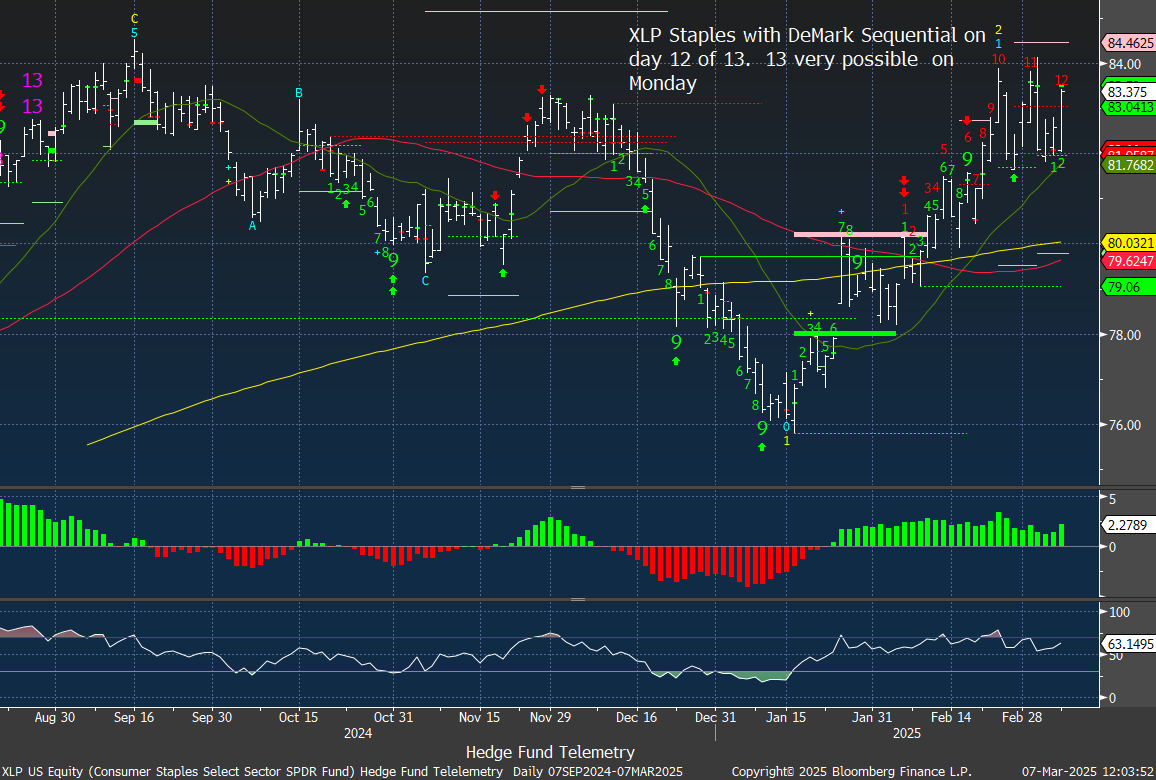
Task: Click the 63.1495 RSI value label
Action: (x=1127, y=644)
